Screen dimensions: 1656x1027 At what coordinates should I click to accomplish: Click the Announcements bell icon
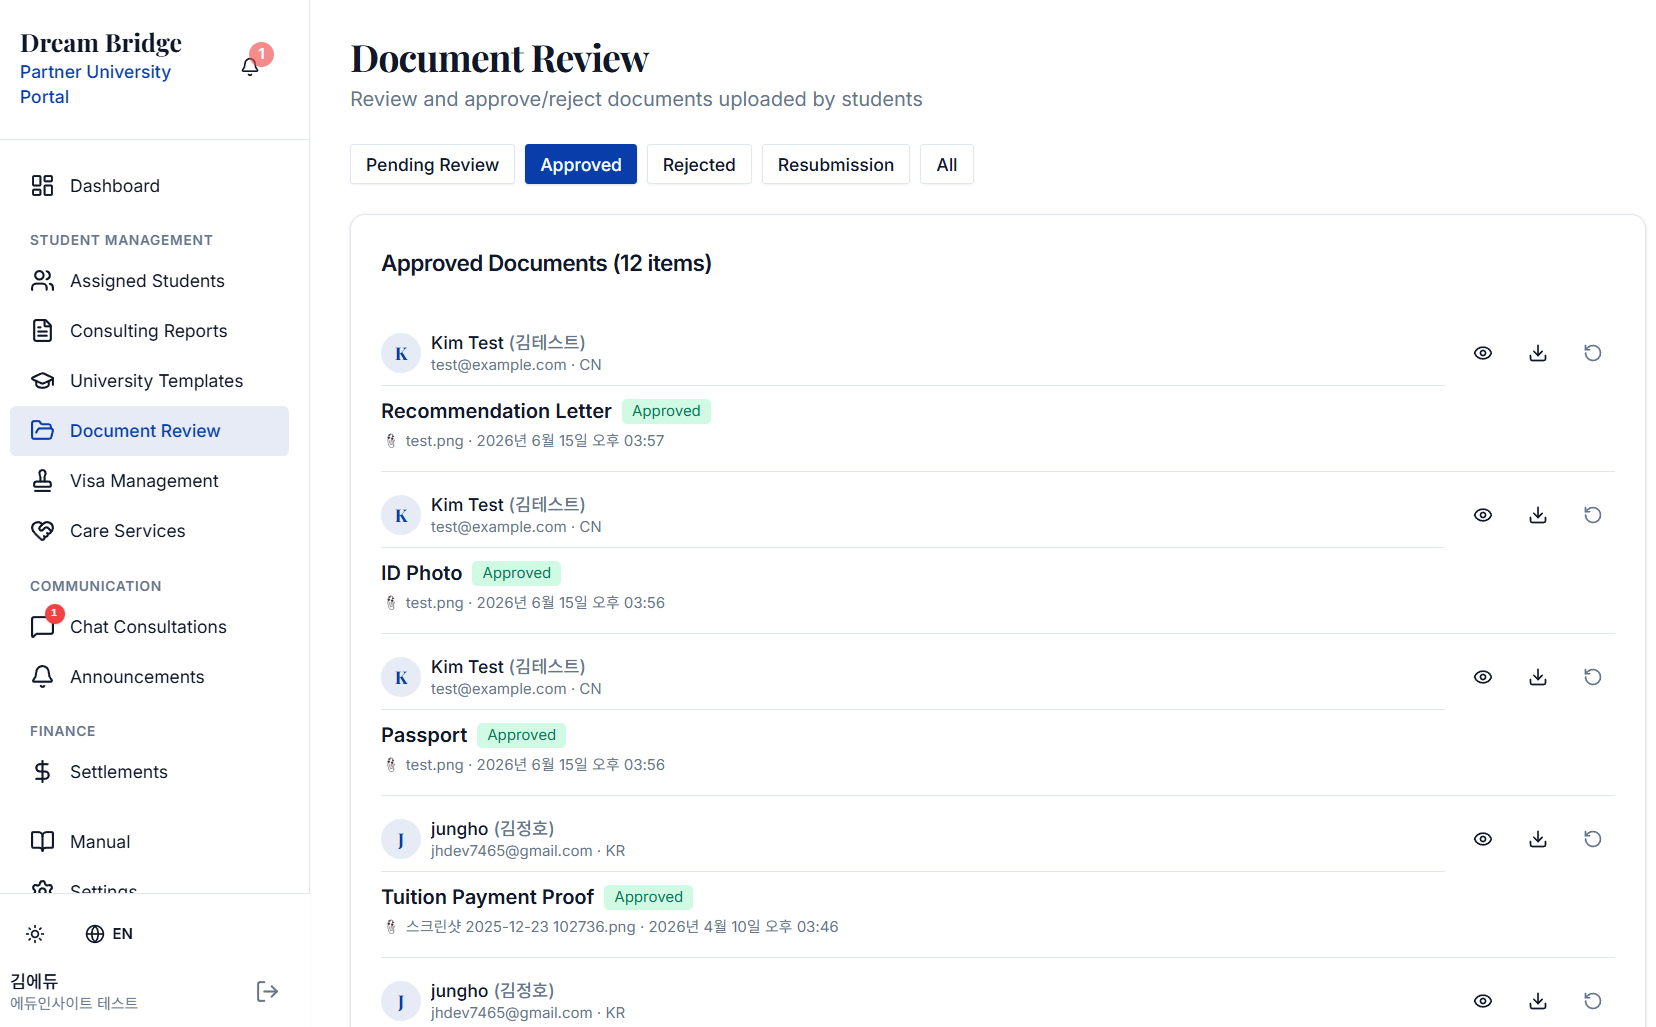click(x=42, y=677)
